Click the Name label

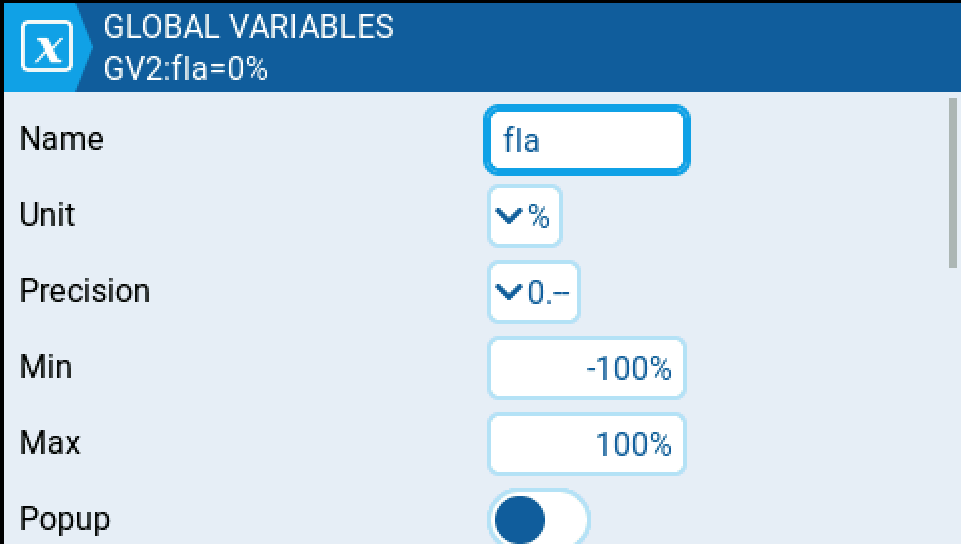click(62, 139)
